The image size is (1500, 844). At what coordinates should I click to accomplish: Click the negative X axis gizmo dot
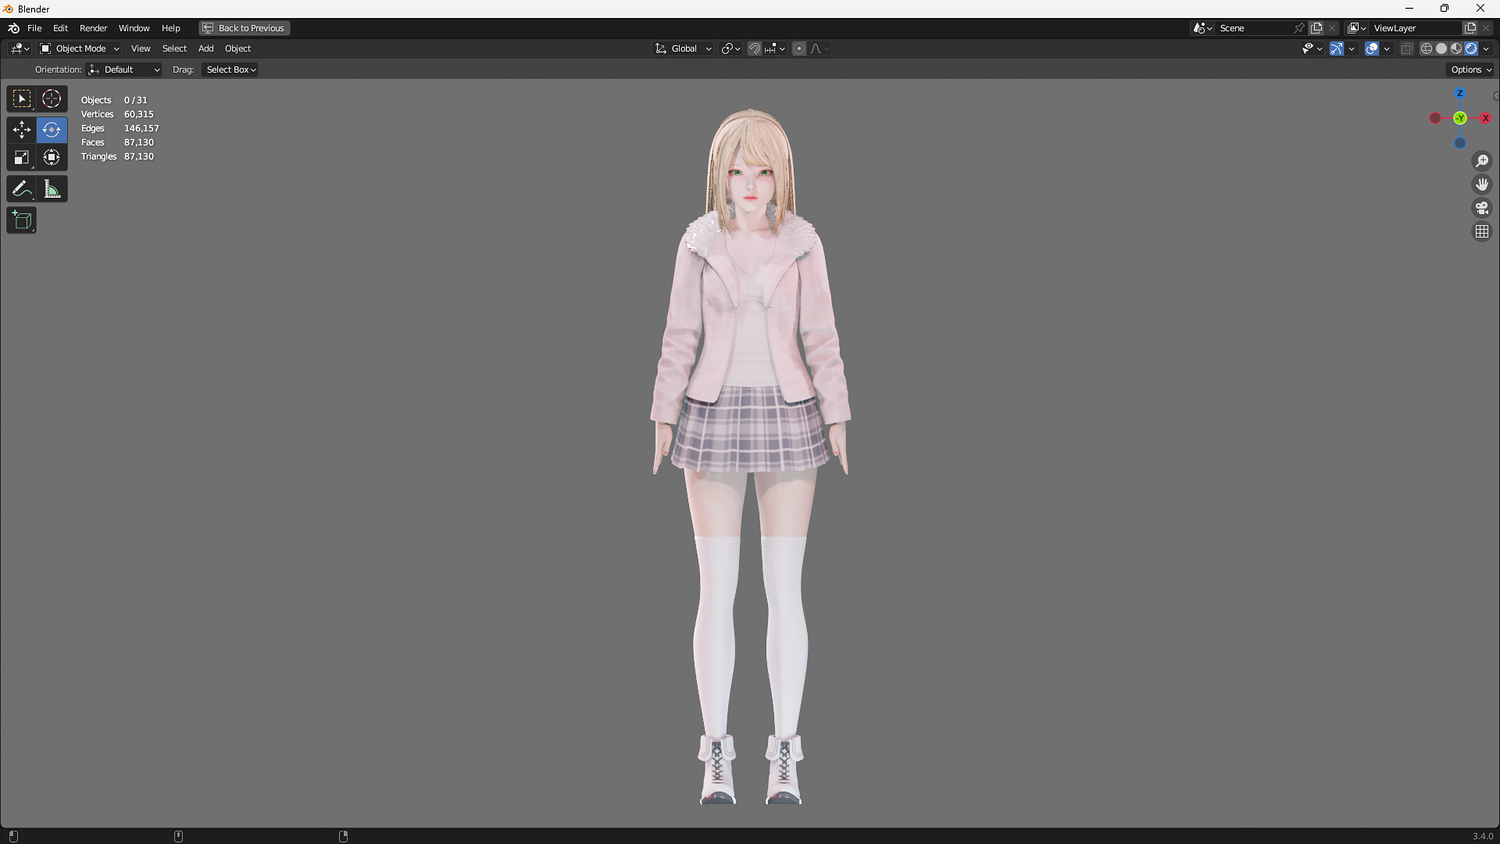(1435, 118)
